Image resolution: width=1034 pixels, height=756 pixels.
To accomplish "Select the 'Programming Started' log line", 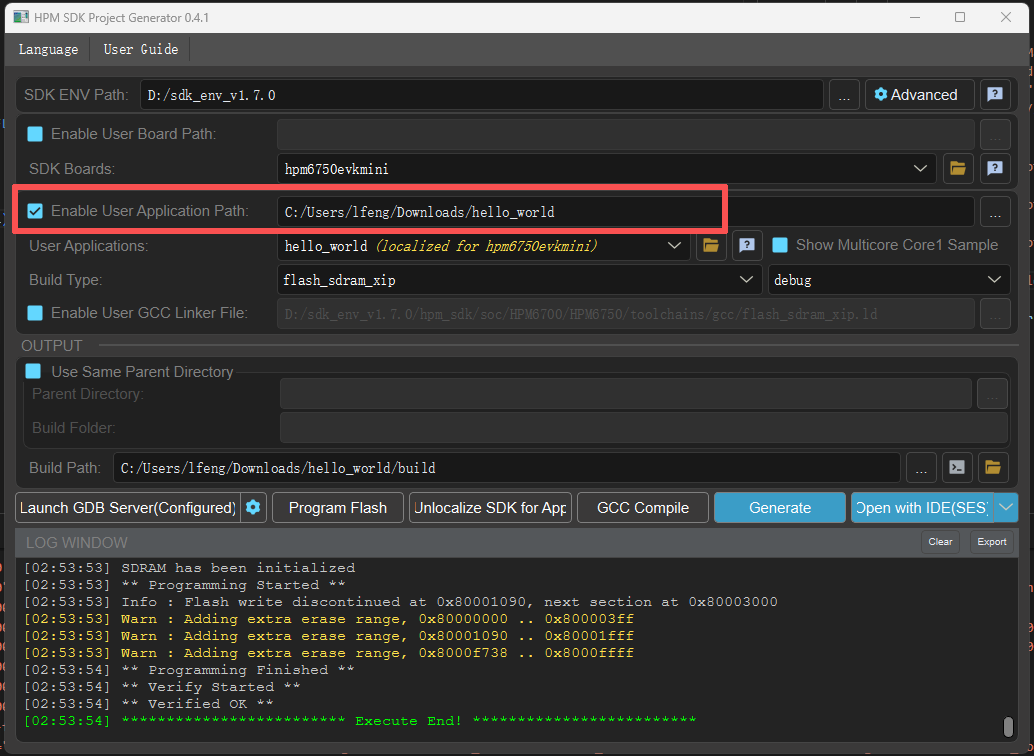I will (x=185, y=585).
